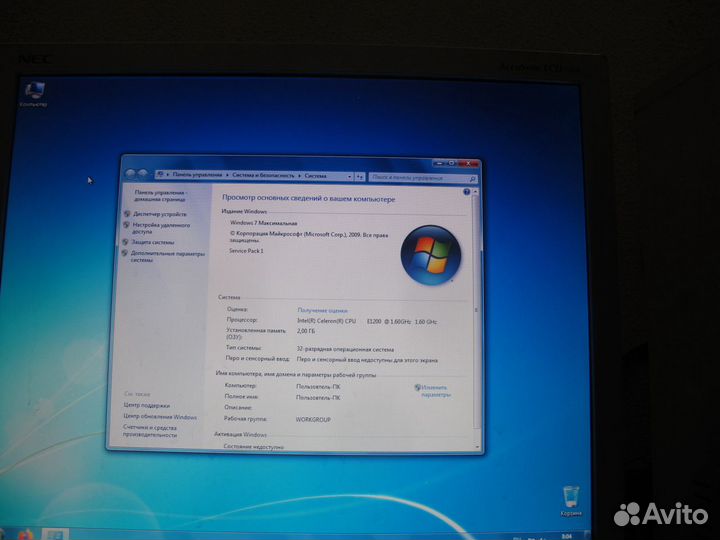This screenshot has width=720, height=540.
Task: Click the scrollbar up arrow
Action: [475, 191]
